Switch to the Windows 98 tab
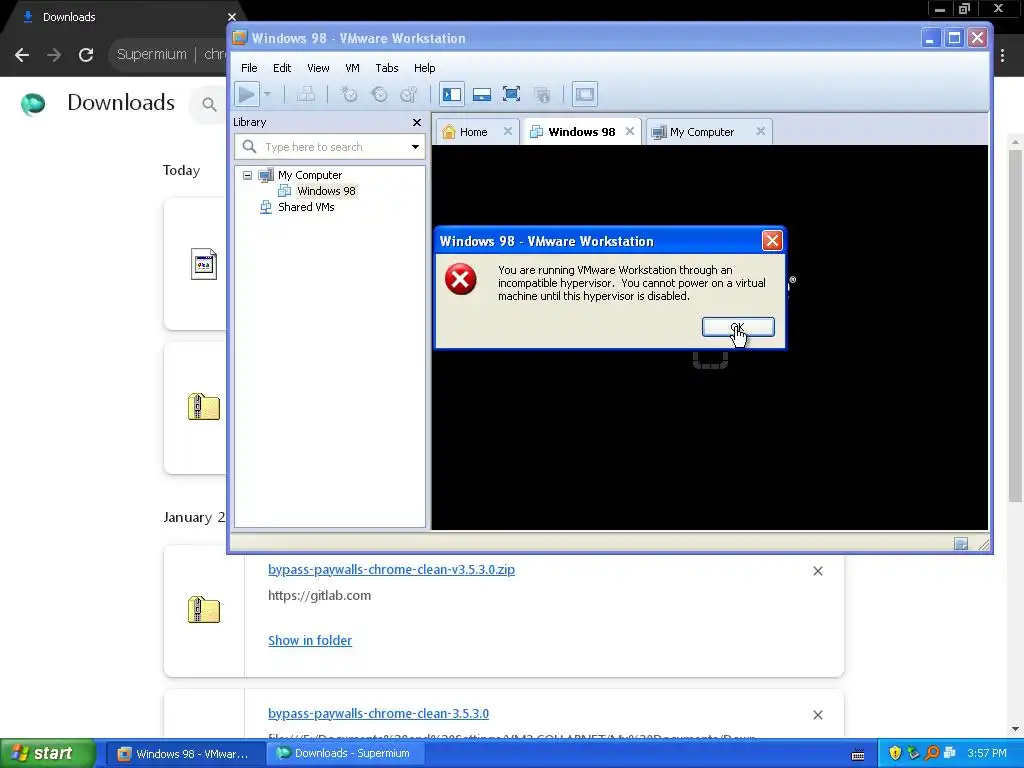1024x768 pixels. point(581,132)
